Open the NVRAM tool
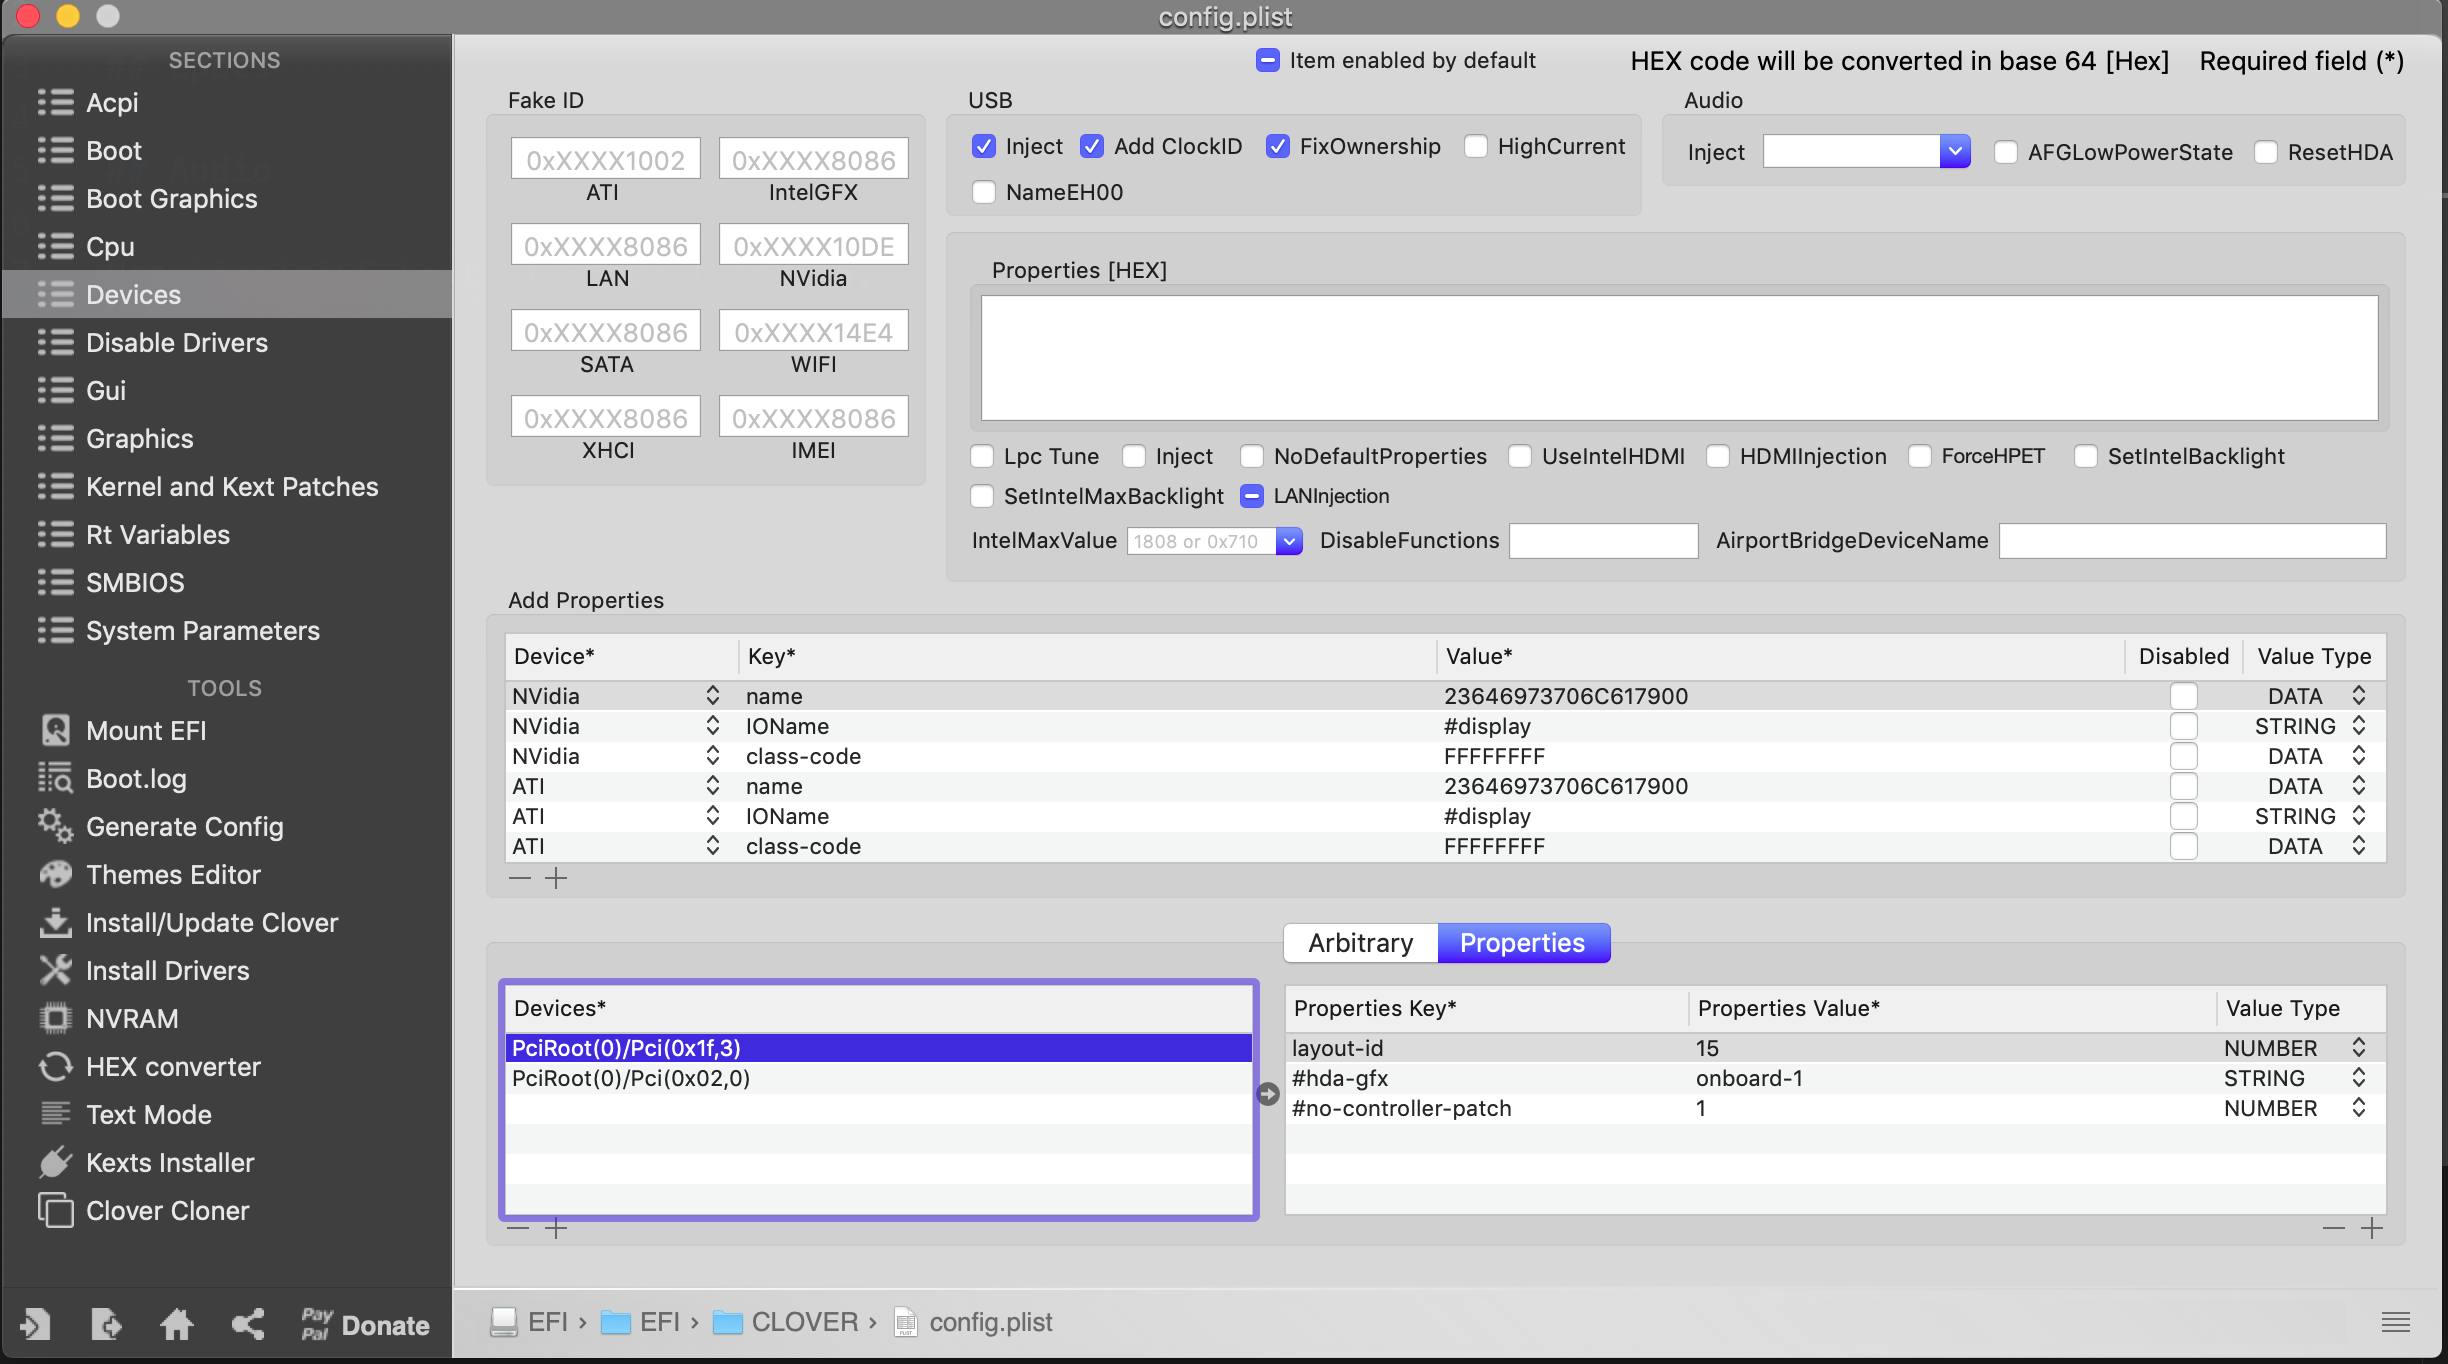The height and width of the screenshot is (1364, 2448). 110,1019
